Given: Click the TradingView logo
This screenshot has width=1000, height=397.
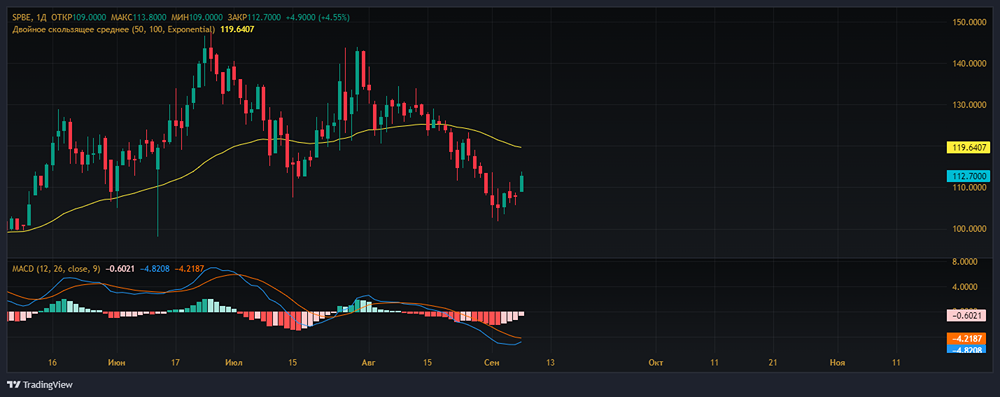Looking at the screenshot, I should click(40, 385).
